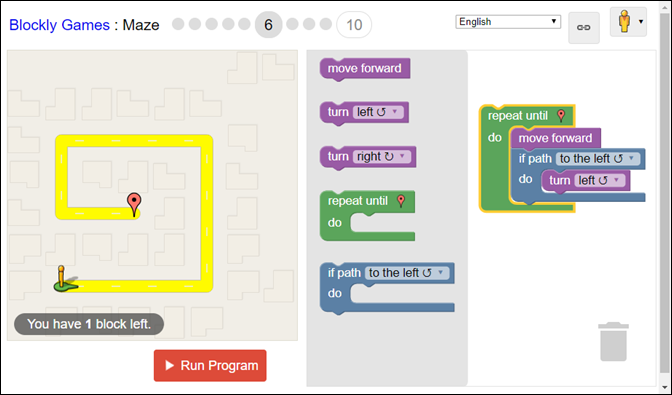Viewport: 672px width, 395px height.
Task: Select the workspace 'move forward' block
Action: coord(555,138)
